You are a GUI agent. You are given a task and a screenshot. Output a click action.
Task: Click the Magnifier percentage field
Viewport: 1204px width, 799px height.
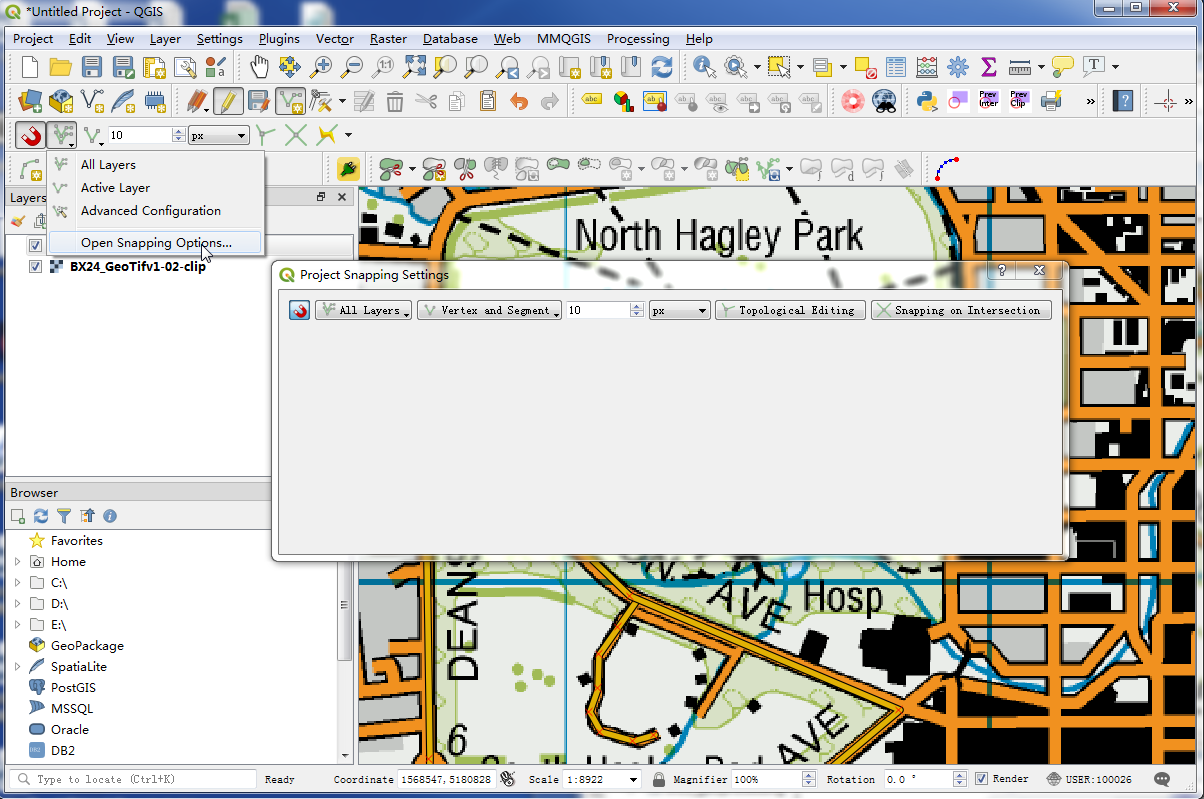(x=766, y=780)
